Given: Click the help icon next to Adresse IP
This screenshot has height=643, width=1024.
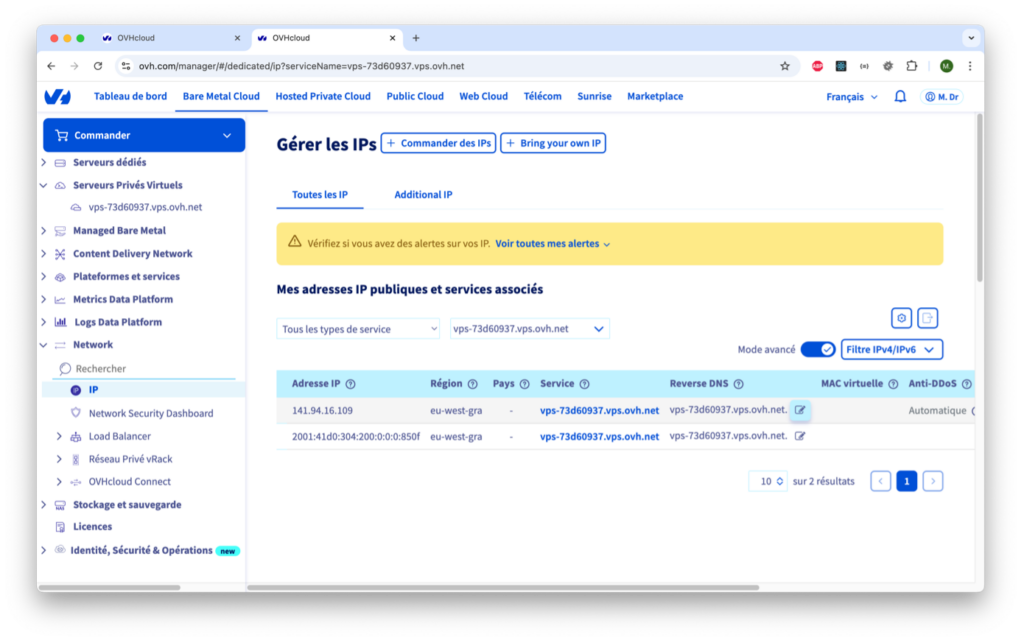Looking at the screenshot, I should tap(351, 384).
